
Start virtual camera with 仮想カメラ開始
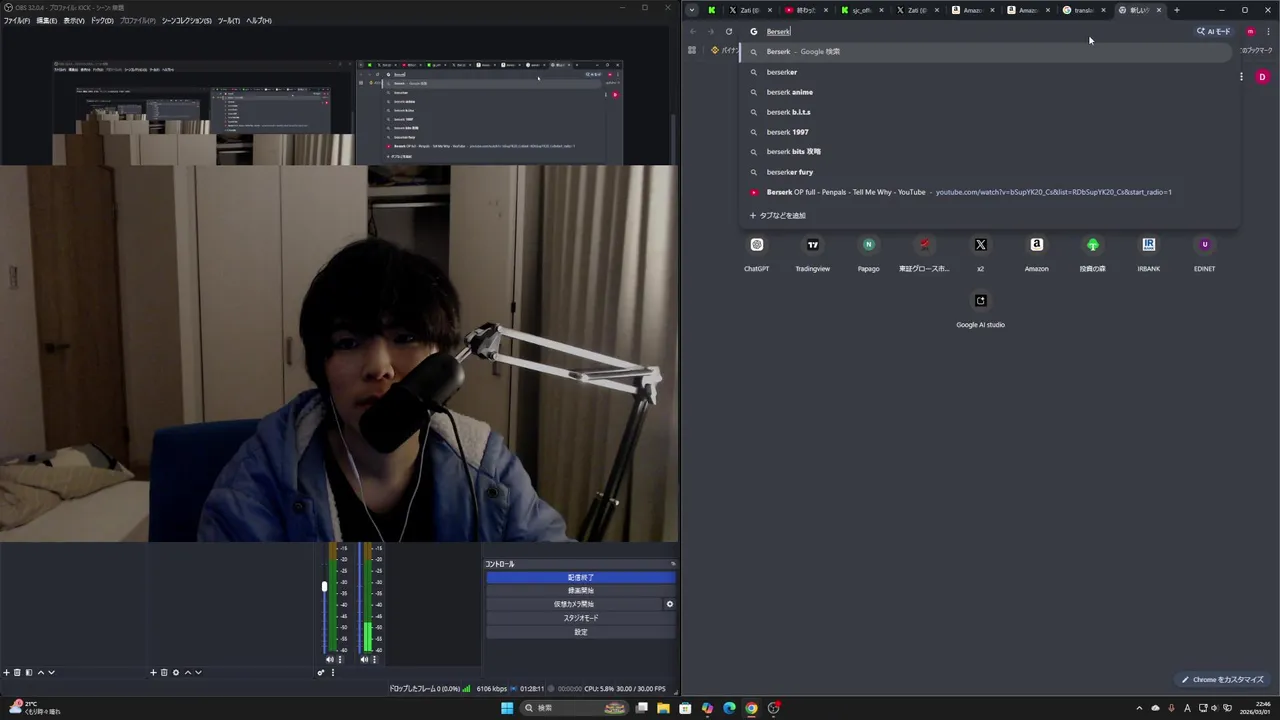pyautogui.click(x=574, y=604)
